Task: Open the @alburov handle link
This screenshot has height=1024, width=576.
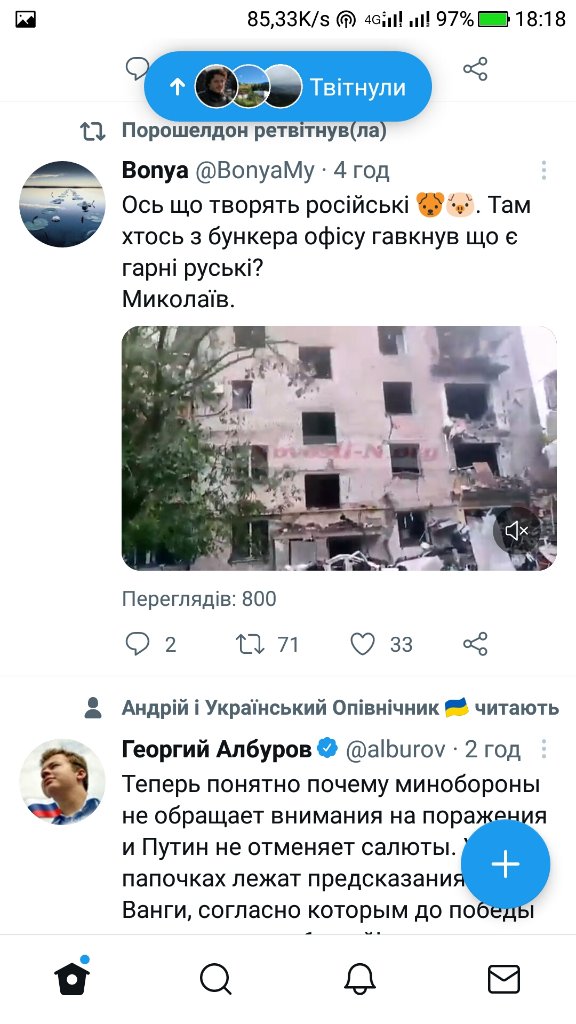Action: click(x=395, y=749)
